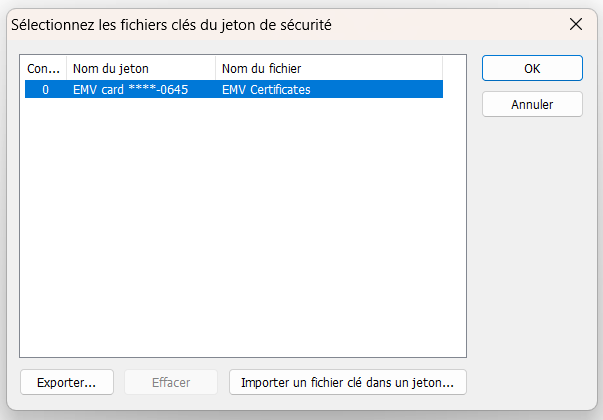
Task: Click the divider after Nom du fichier column
Action: coord(442,68)
